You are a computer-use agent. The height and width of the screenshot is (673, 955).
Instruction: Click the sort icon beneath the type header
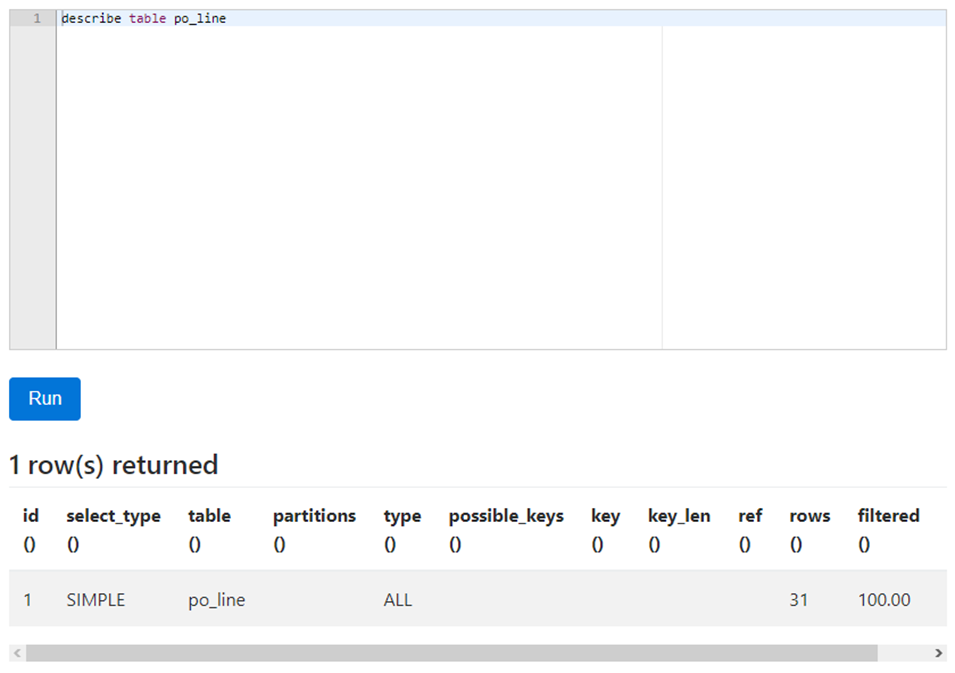(390, 545)
